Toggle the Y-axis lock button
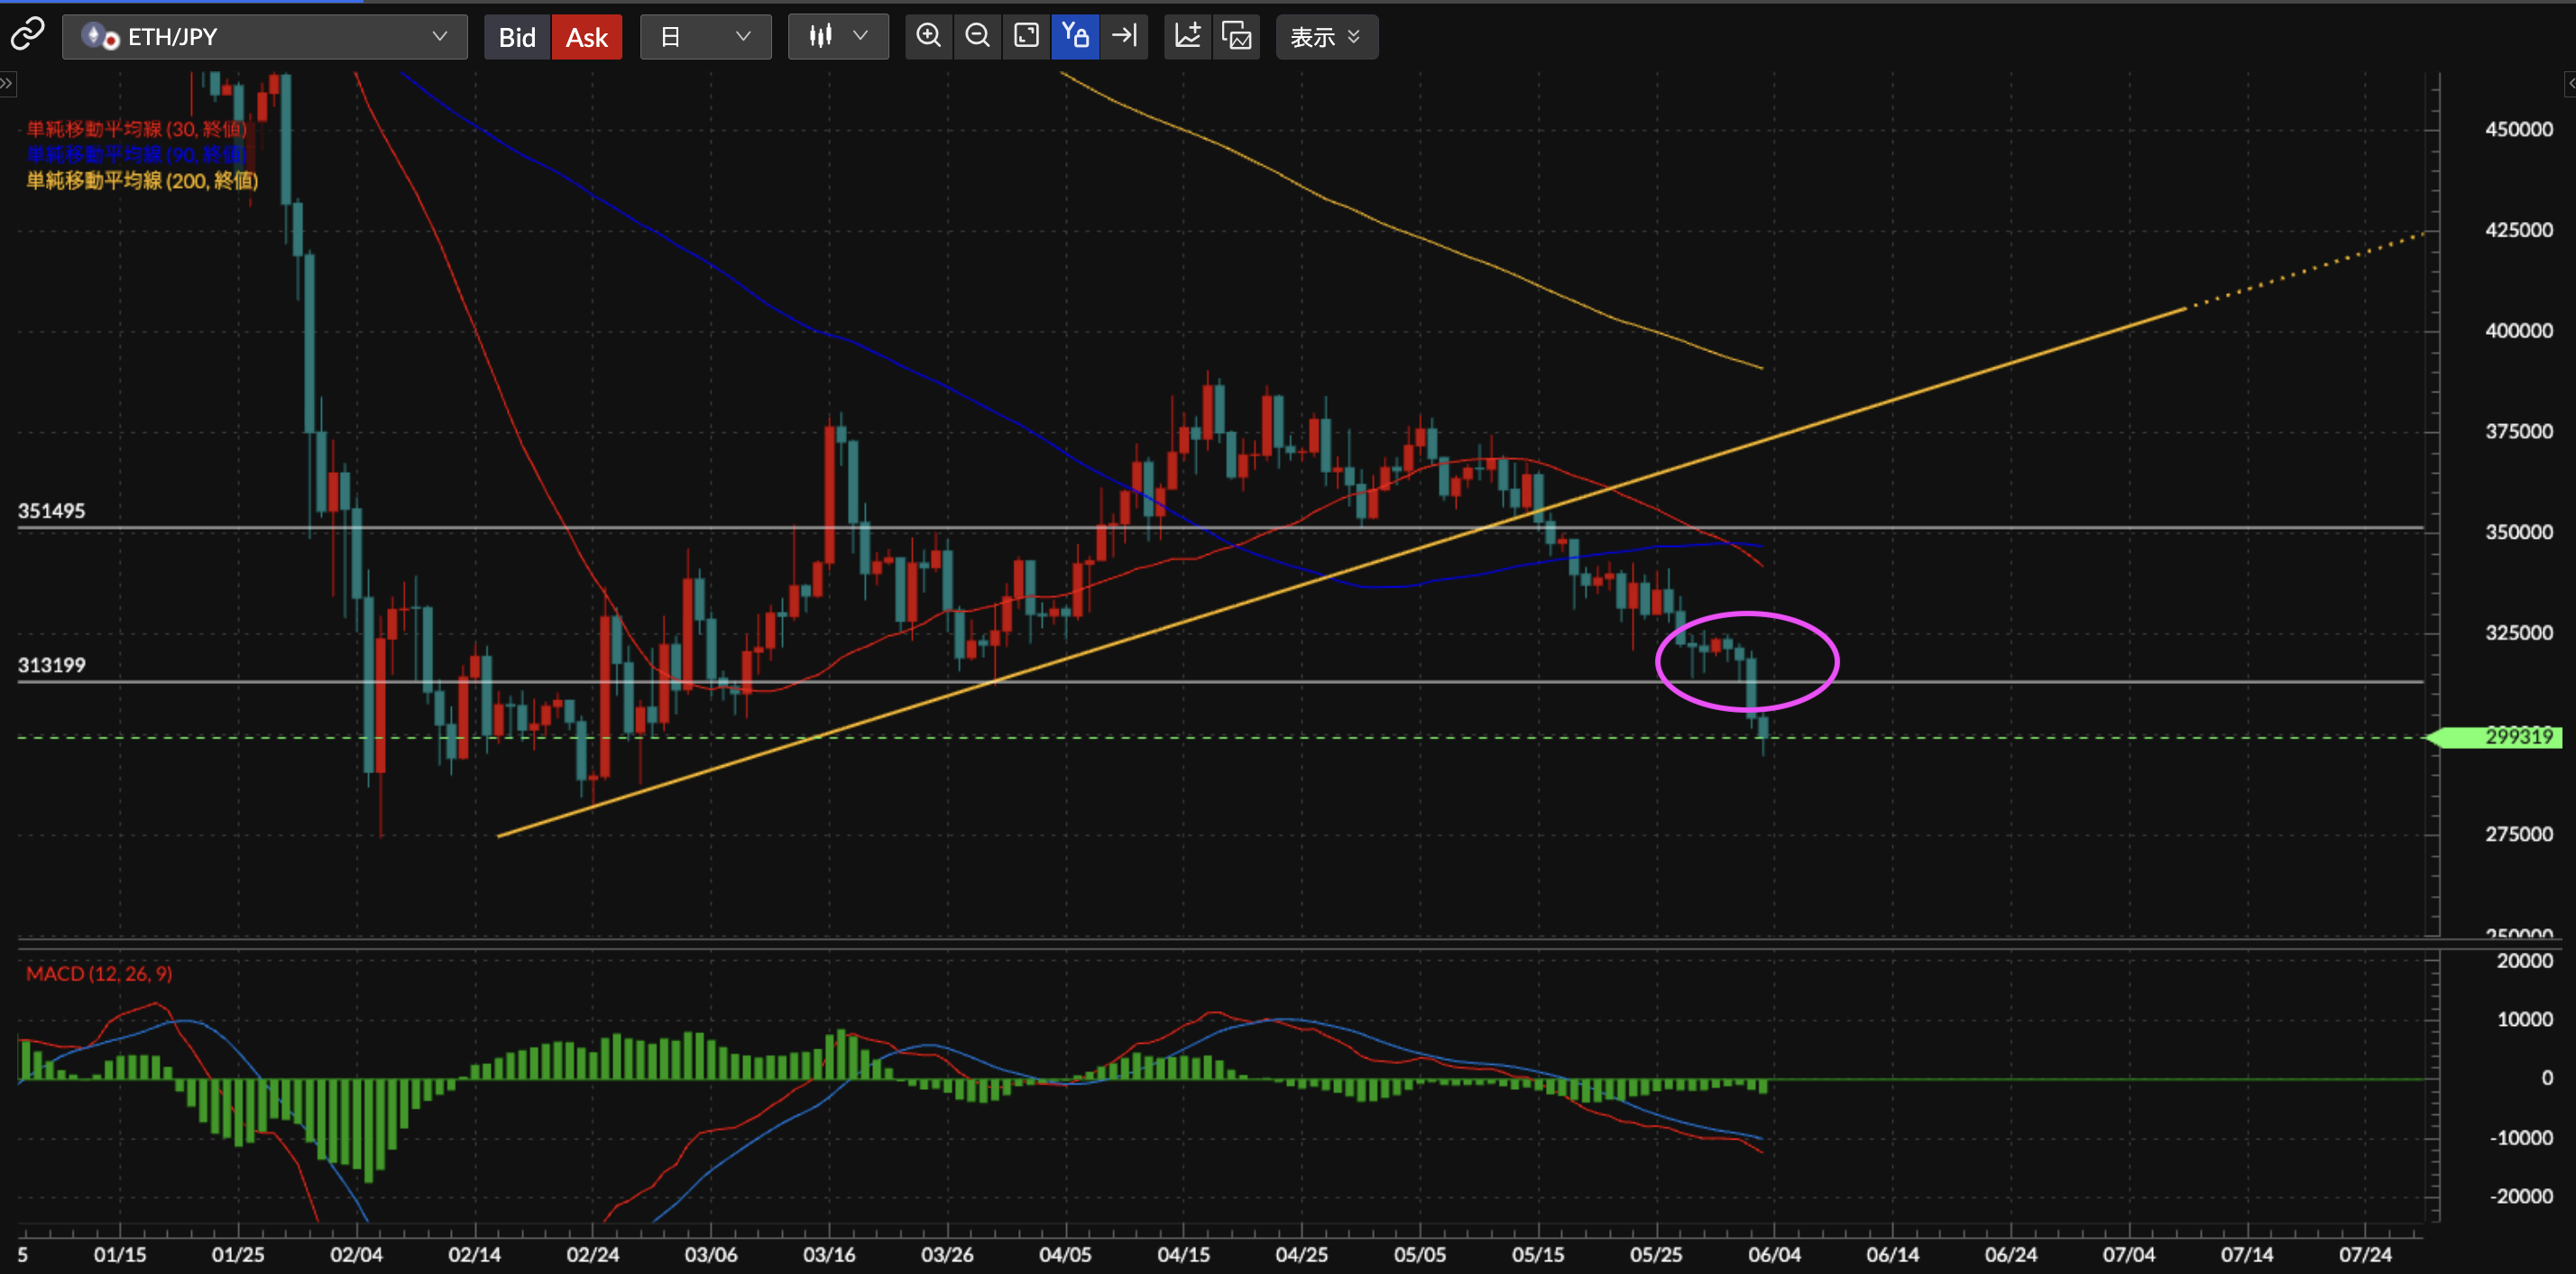Screen dimensions: 2576x1274 coord(1075,36)
